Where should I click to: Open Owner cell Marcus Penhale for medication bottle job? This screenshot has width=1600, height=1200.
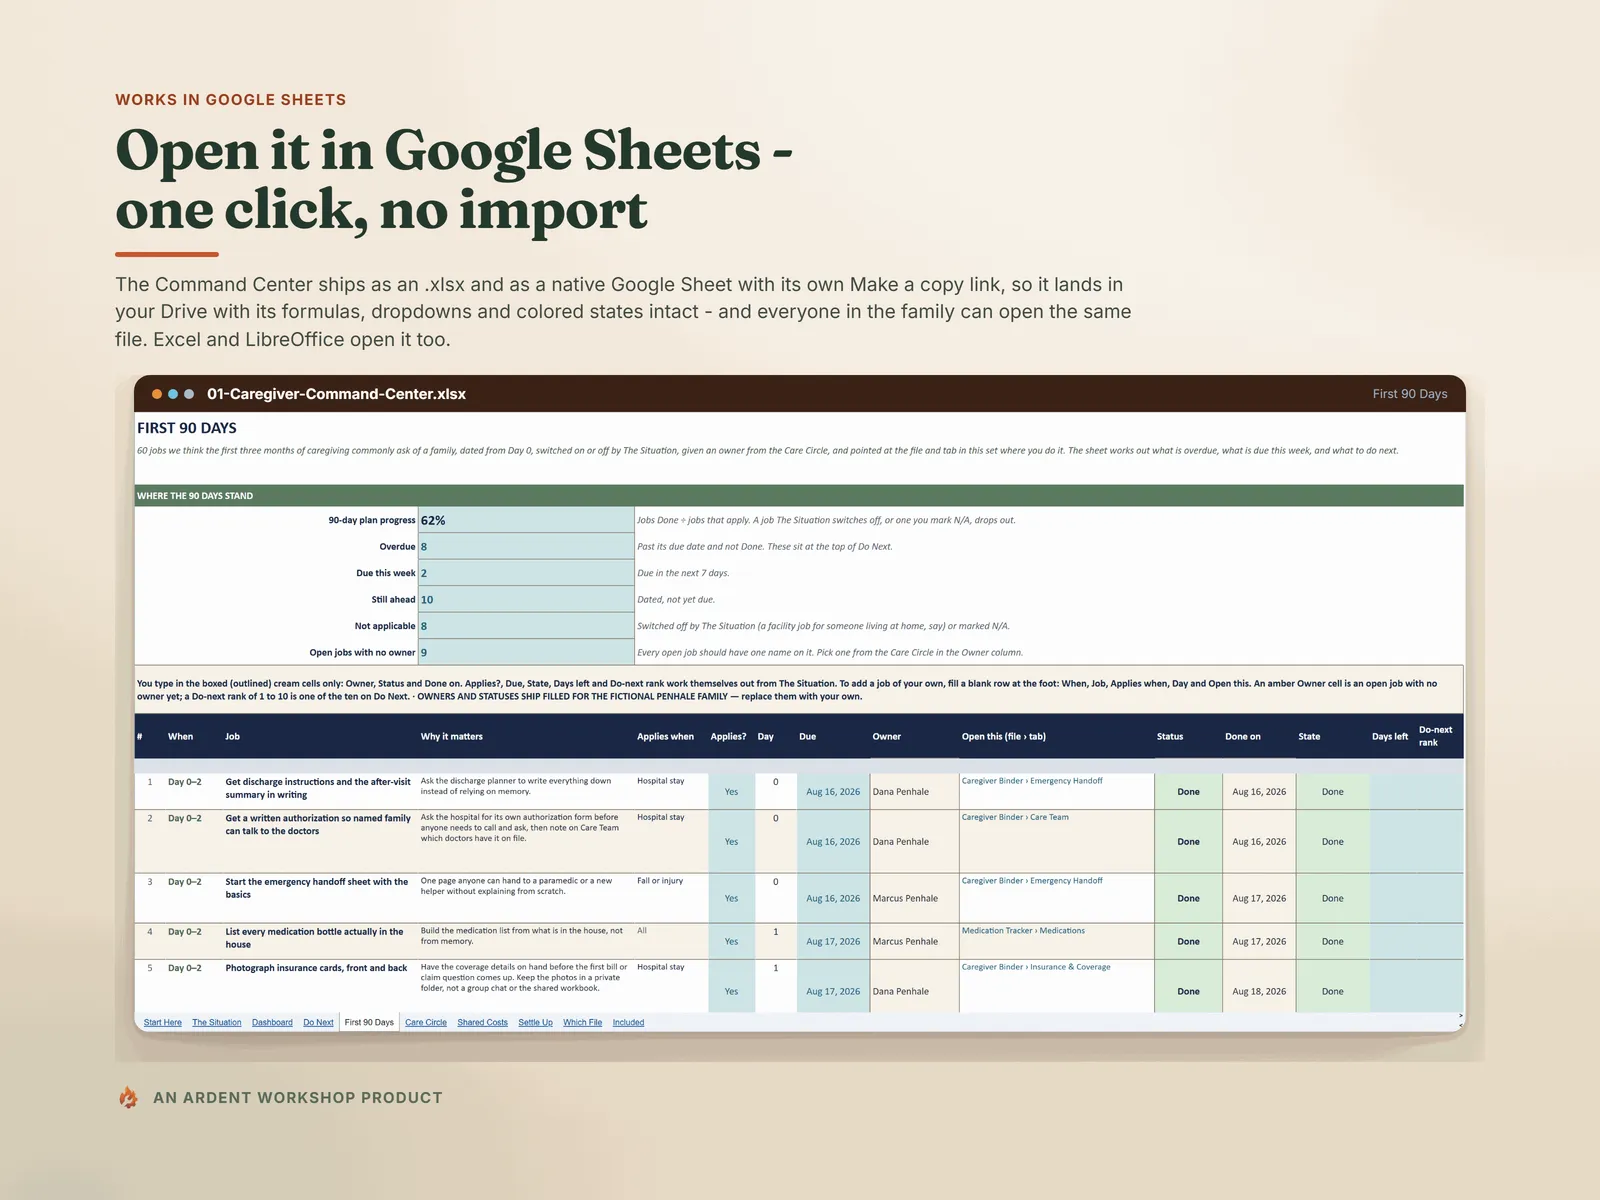coord(914,941)
